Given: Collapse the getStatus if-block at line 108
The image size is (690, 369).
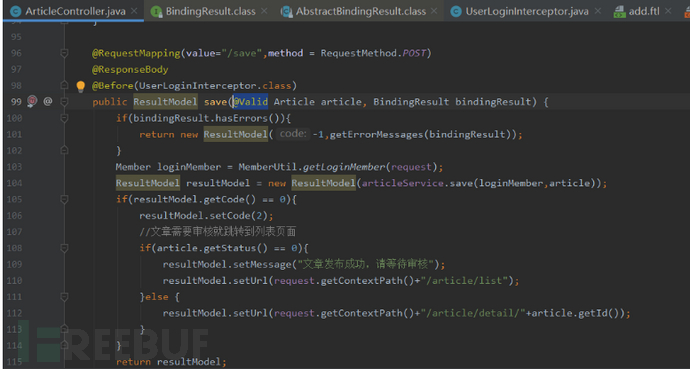Looking at the screenshot, I should click(x=64, y=248).
